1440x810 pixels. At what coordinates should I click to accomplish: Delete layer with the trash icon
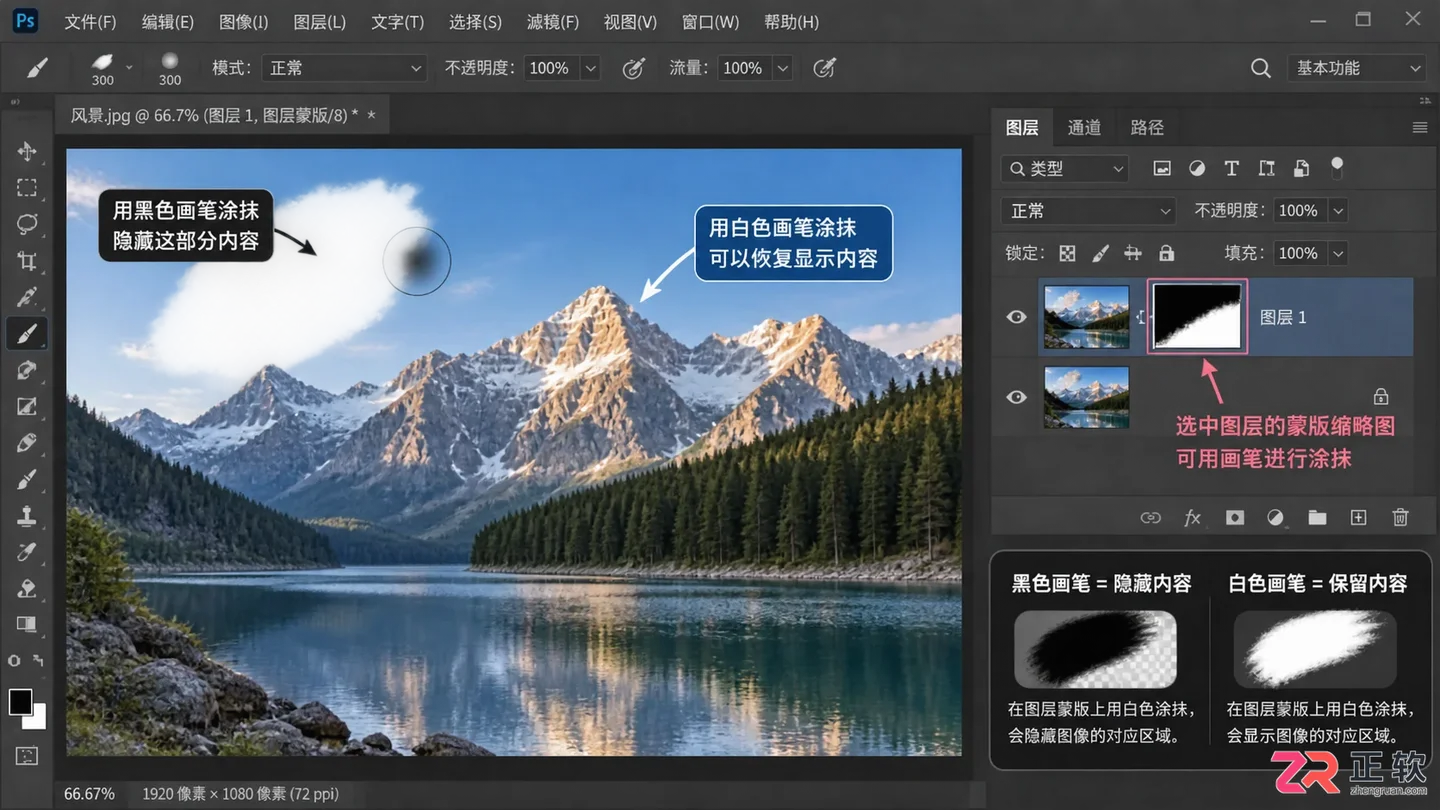[x=1400, y=517]
